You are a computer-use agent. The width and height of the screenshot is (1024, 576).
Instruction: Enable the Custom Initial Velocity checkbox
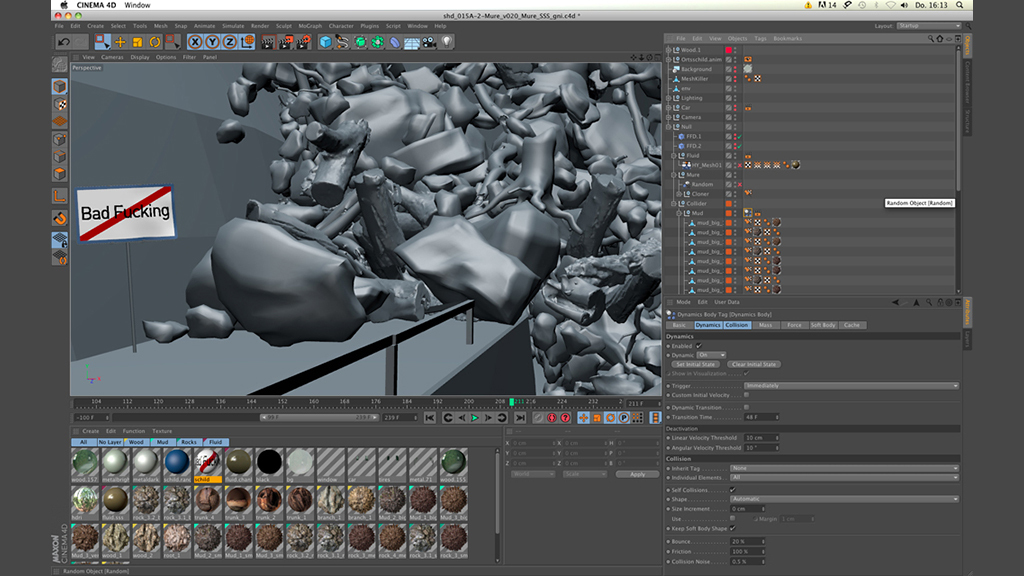click(x=746, y=396)
